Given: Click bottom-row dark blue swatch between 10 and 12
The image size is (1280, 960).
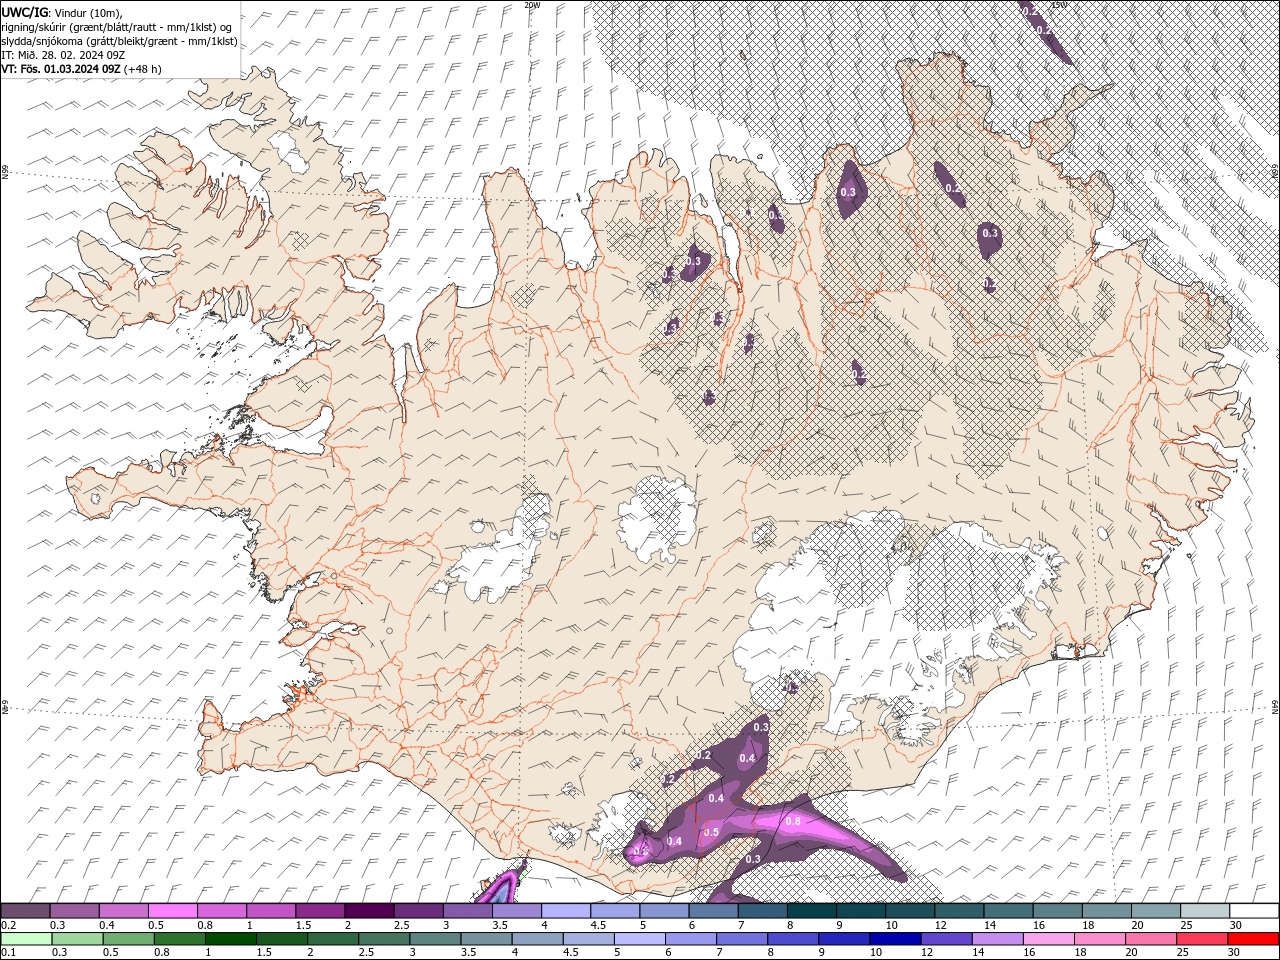Looking at the screenshot, I should [x=894, y=939].
